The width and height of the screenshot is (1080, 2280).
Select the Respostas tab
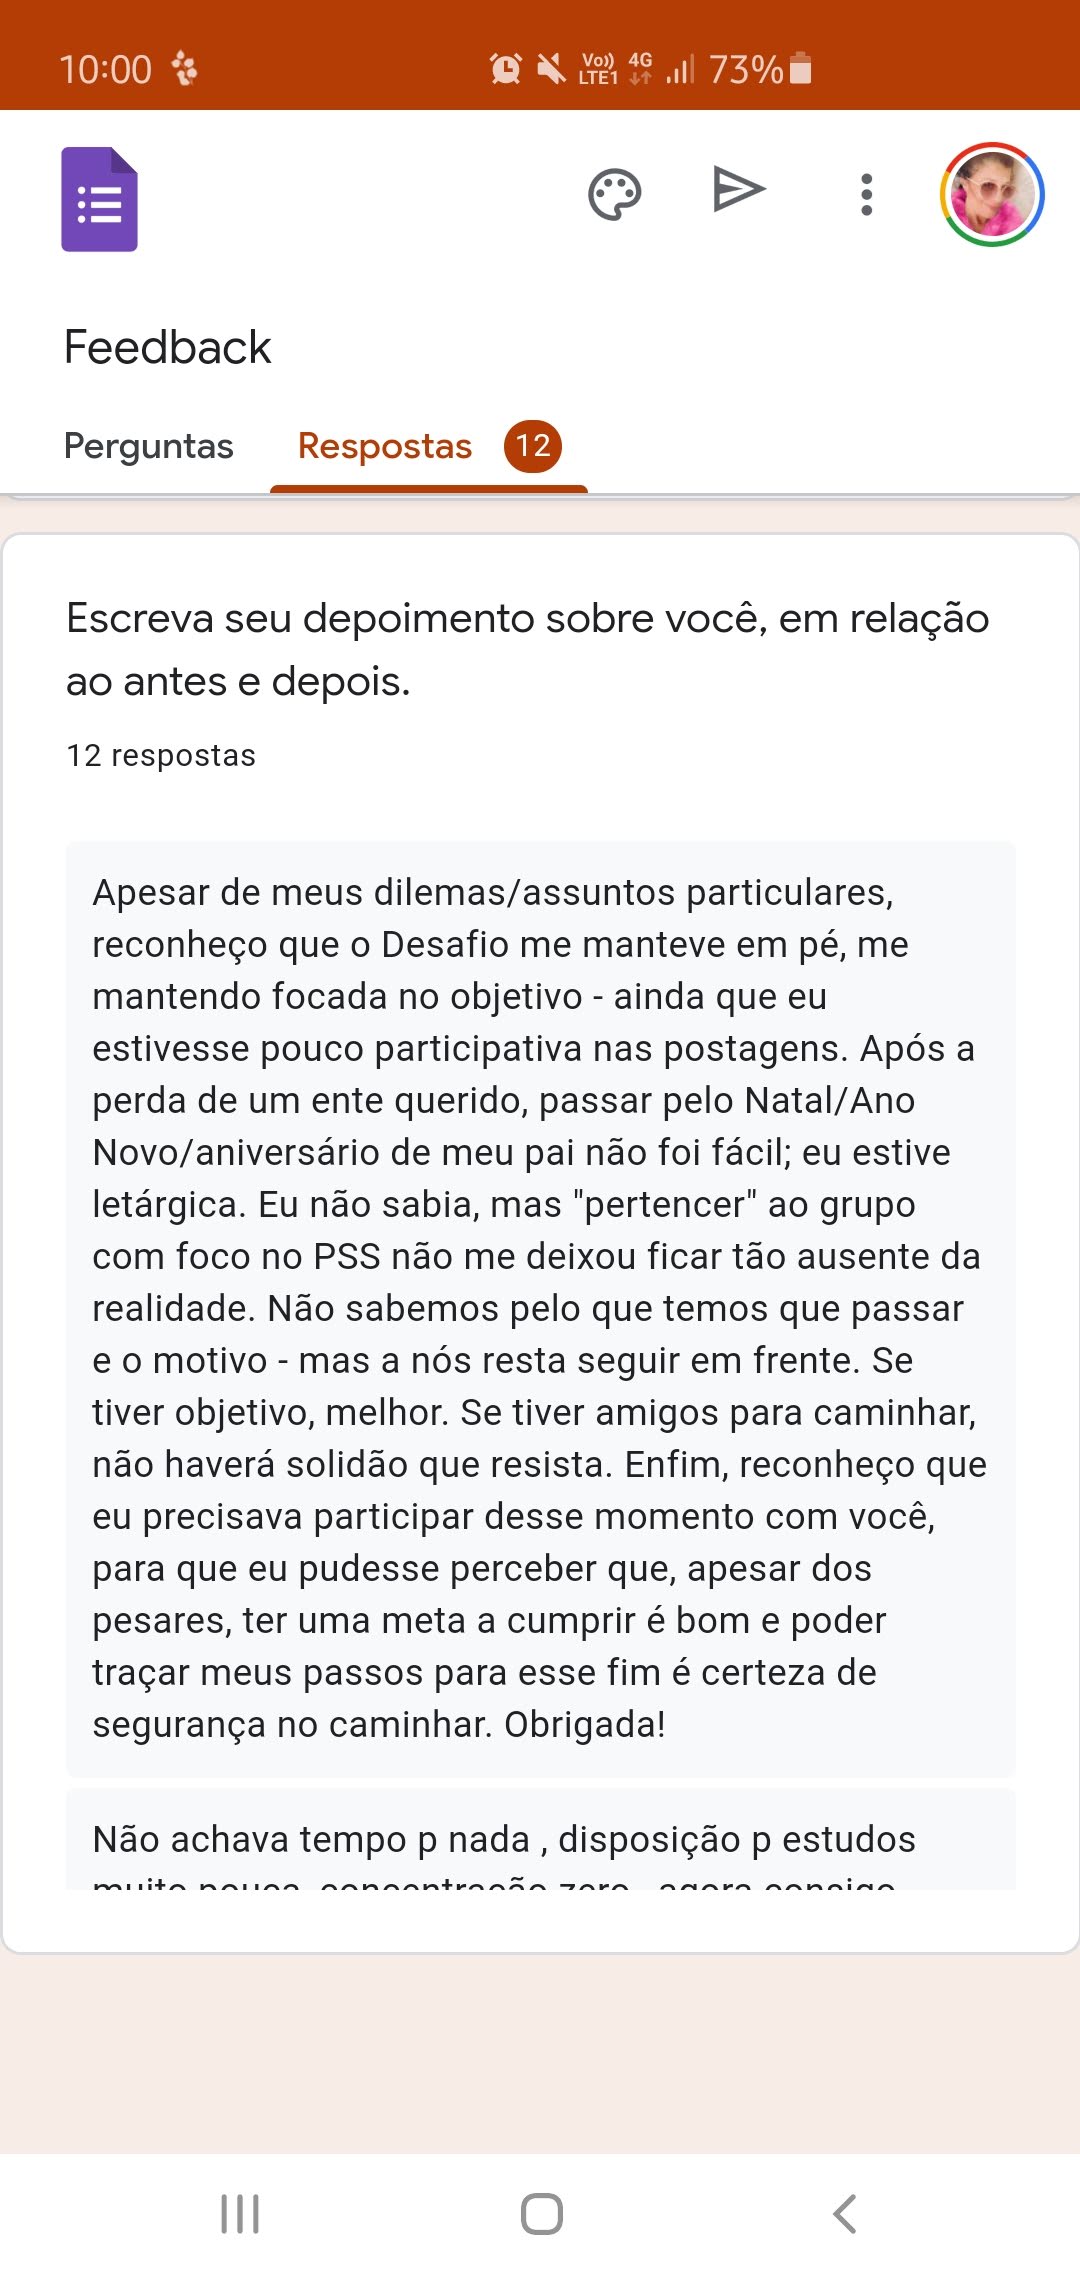(x=385, y=446)
